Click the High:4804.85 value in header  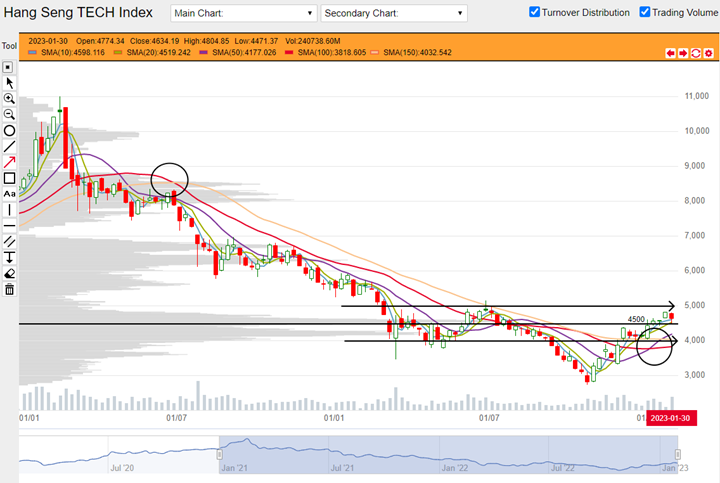point(206,41)
